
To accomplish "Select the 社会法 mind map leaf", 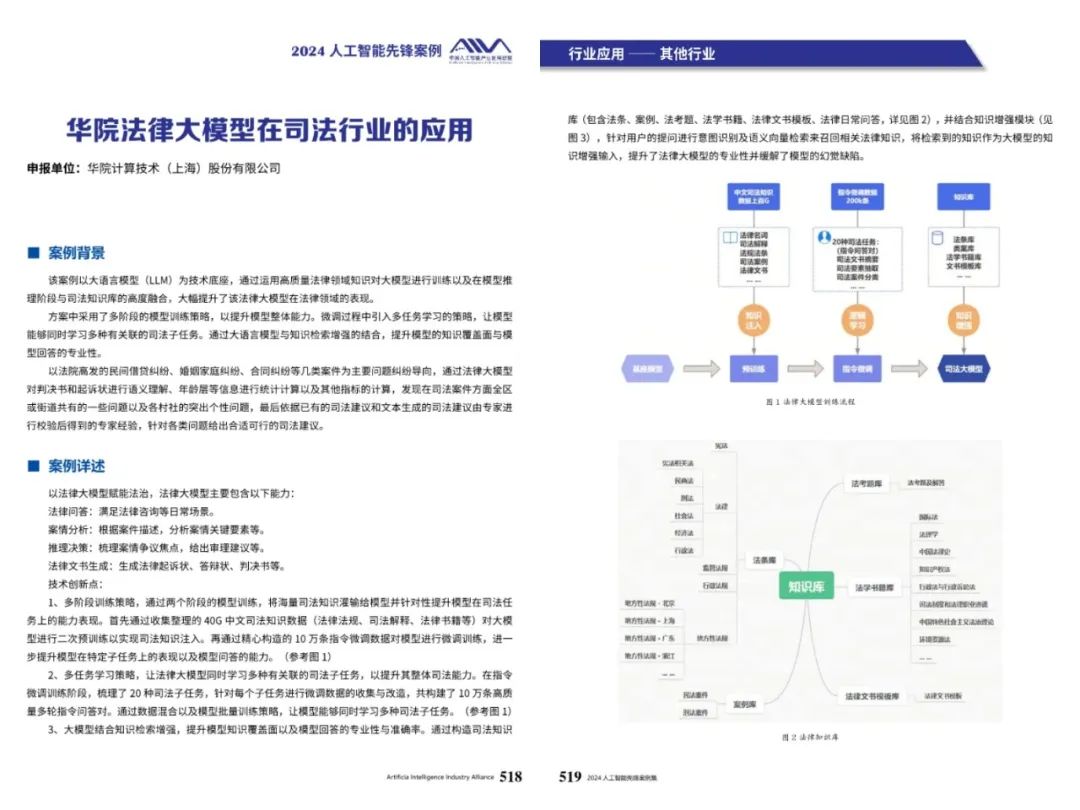I will click(684, 515).
